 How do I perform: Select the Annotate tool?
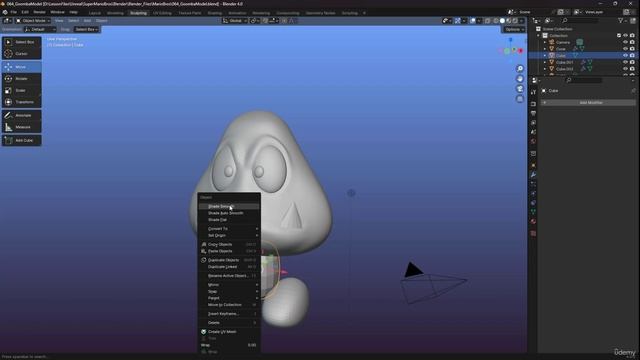(21, 115)
